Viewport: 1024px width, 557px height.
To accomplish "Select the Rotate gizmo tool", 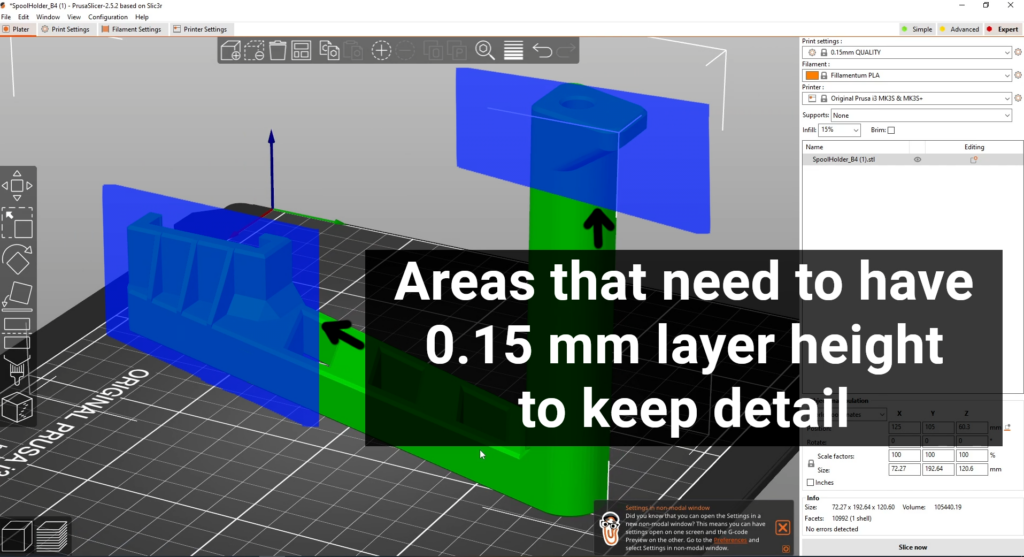I will (x=18, y=260).
